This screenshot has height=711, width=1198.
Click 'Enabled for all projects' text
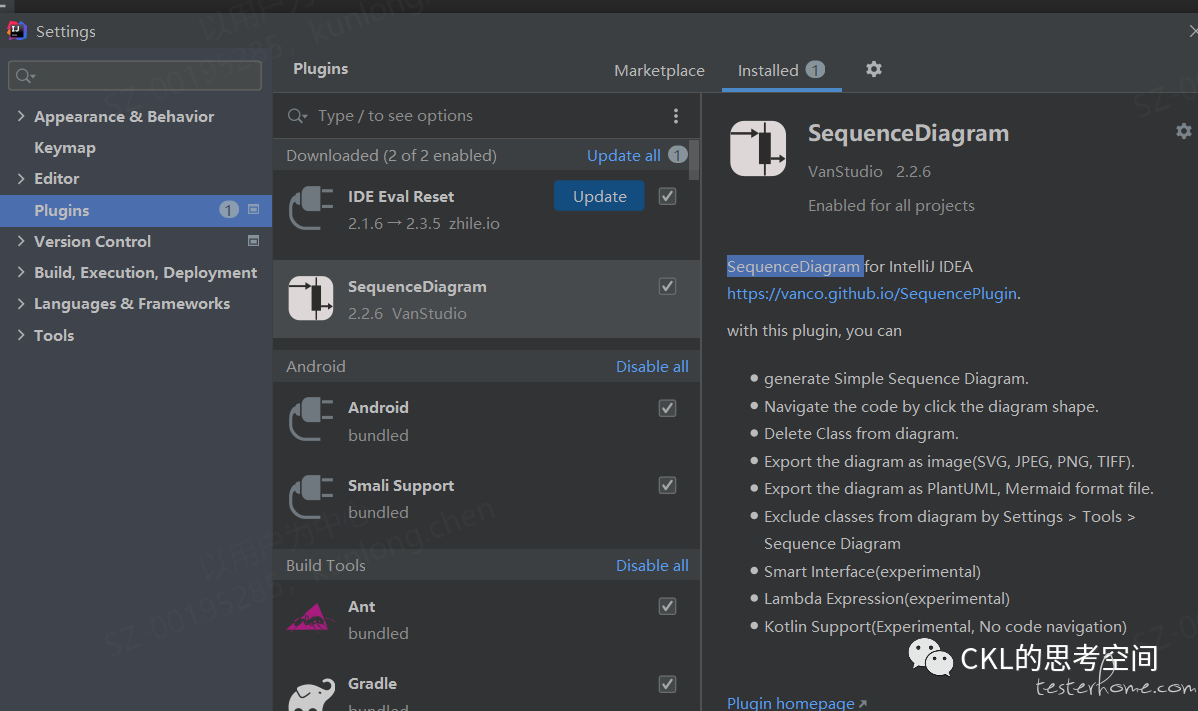point(891,205)
